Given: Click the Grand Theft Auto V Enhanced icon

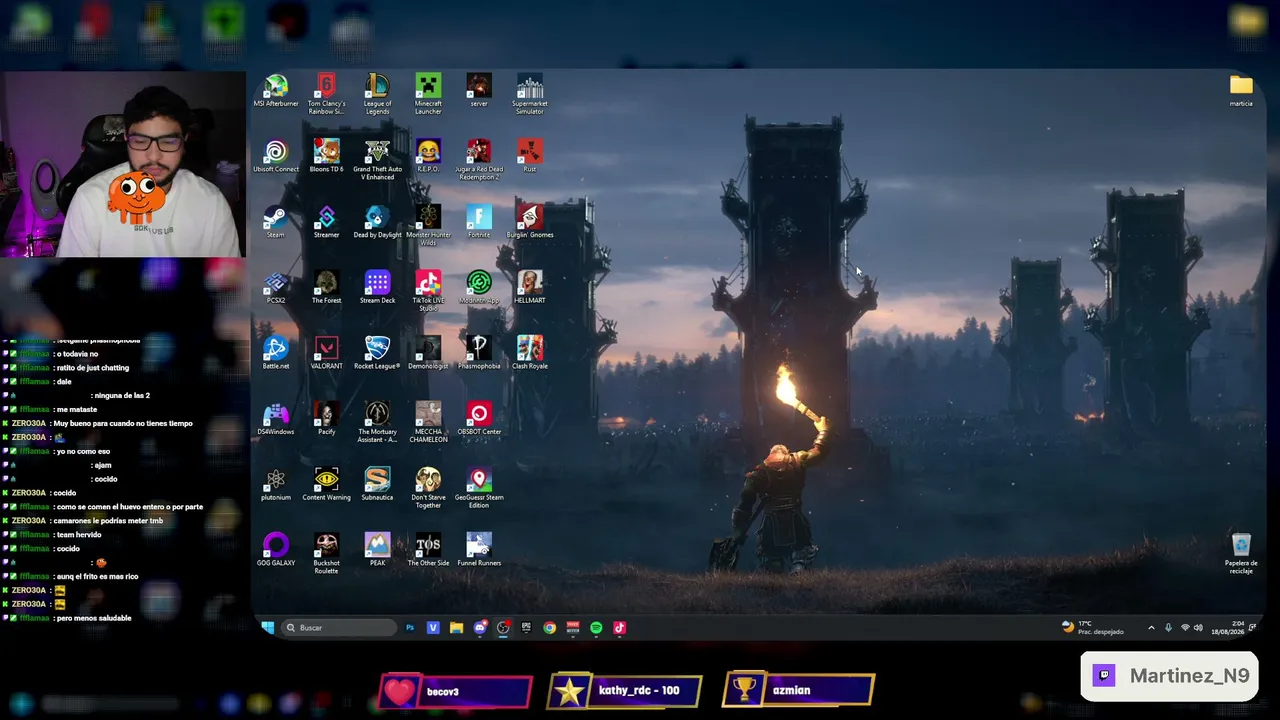Looking at the screenshot, I should pyautogui.click(x=377, y=160).
